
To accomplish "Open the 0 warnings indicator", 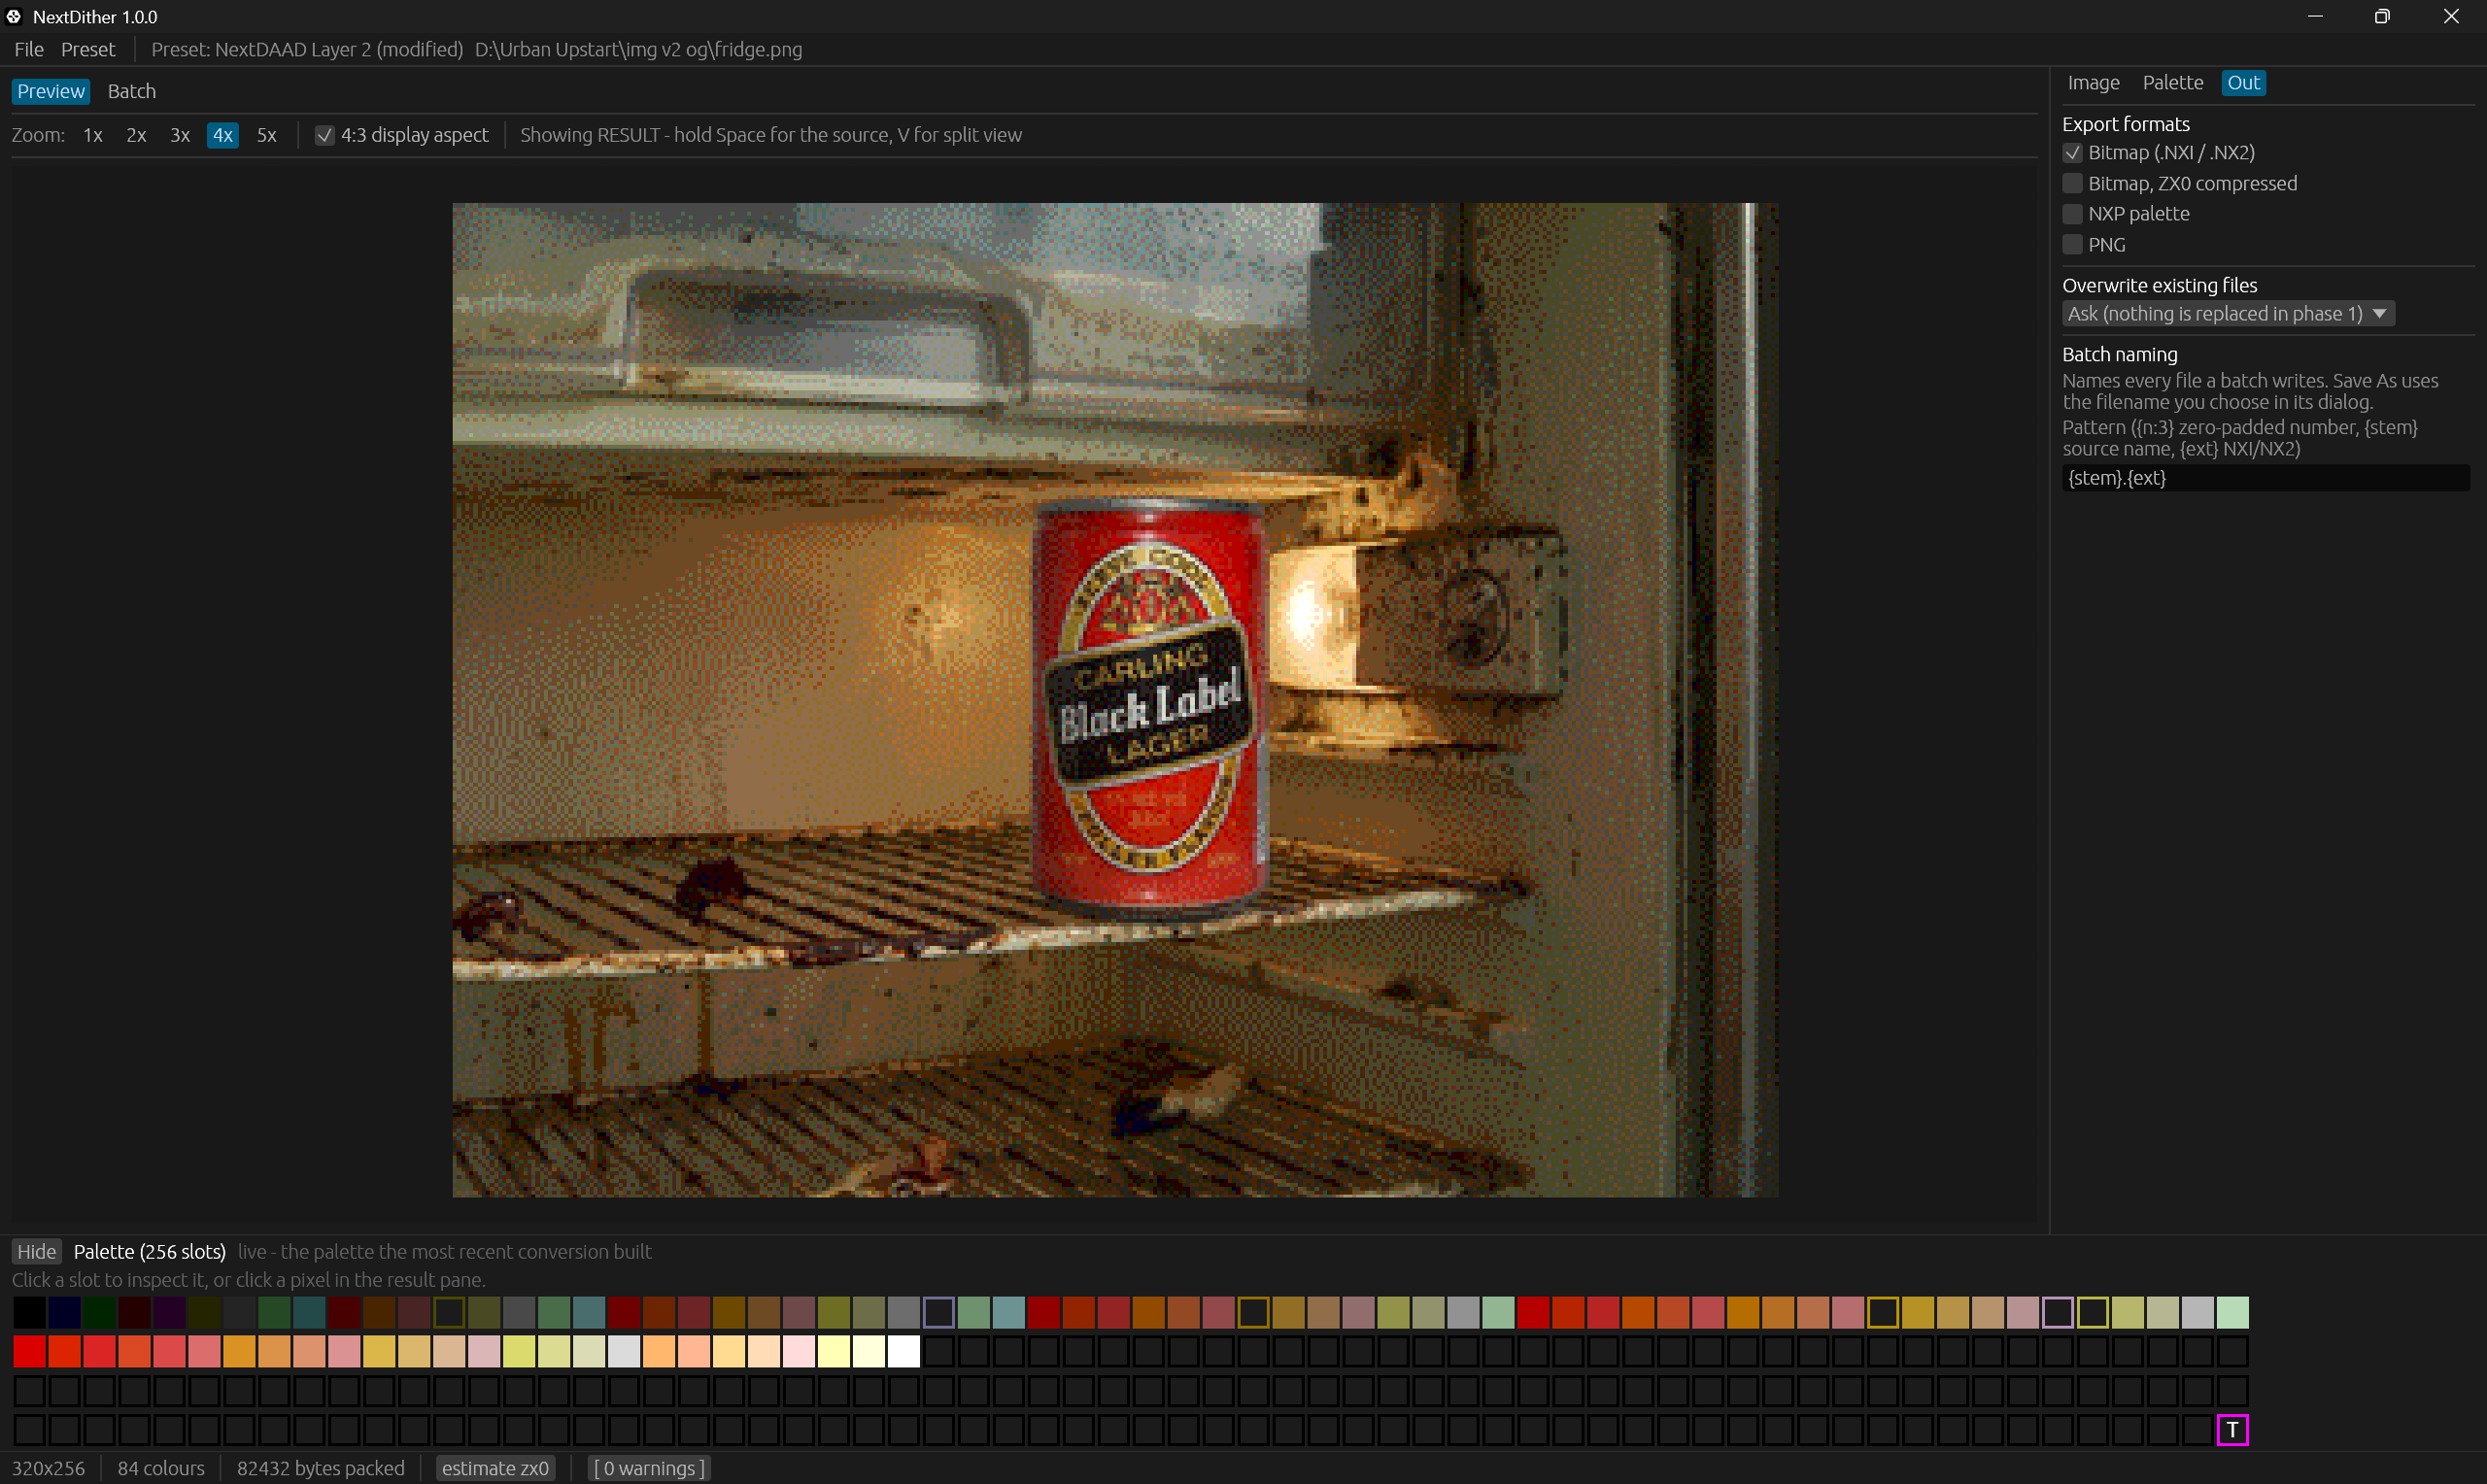I will [x=650, y=1468].
